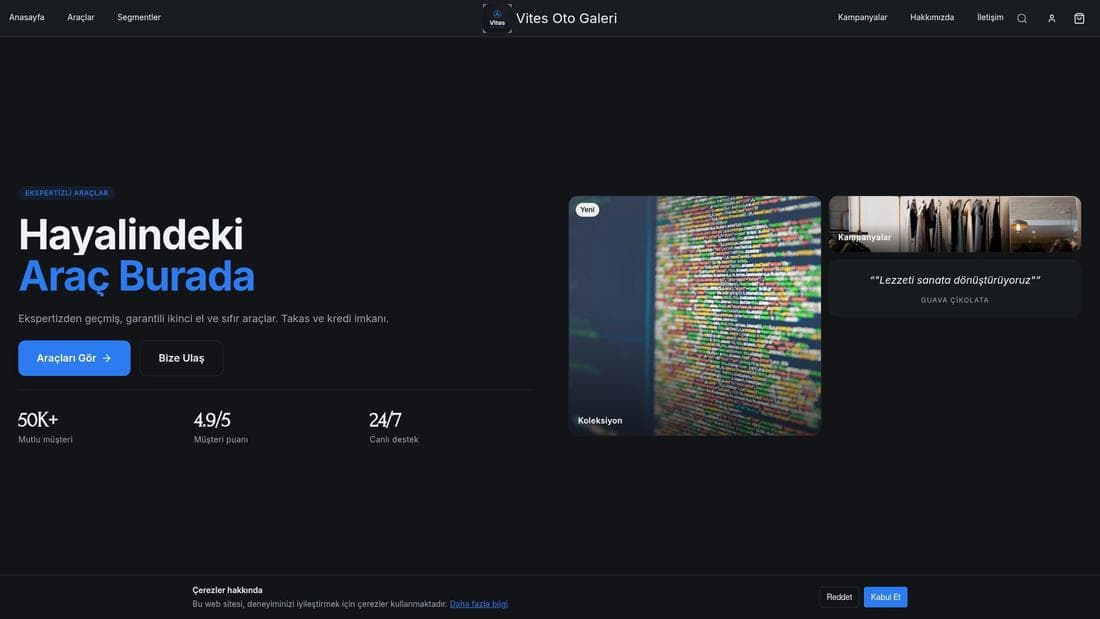Screen dimensions: 1100x619
Task: Click the Yeni badge on Koleksiyon card
Action: click(x=587, y=209)
